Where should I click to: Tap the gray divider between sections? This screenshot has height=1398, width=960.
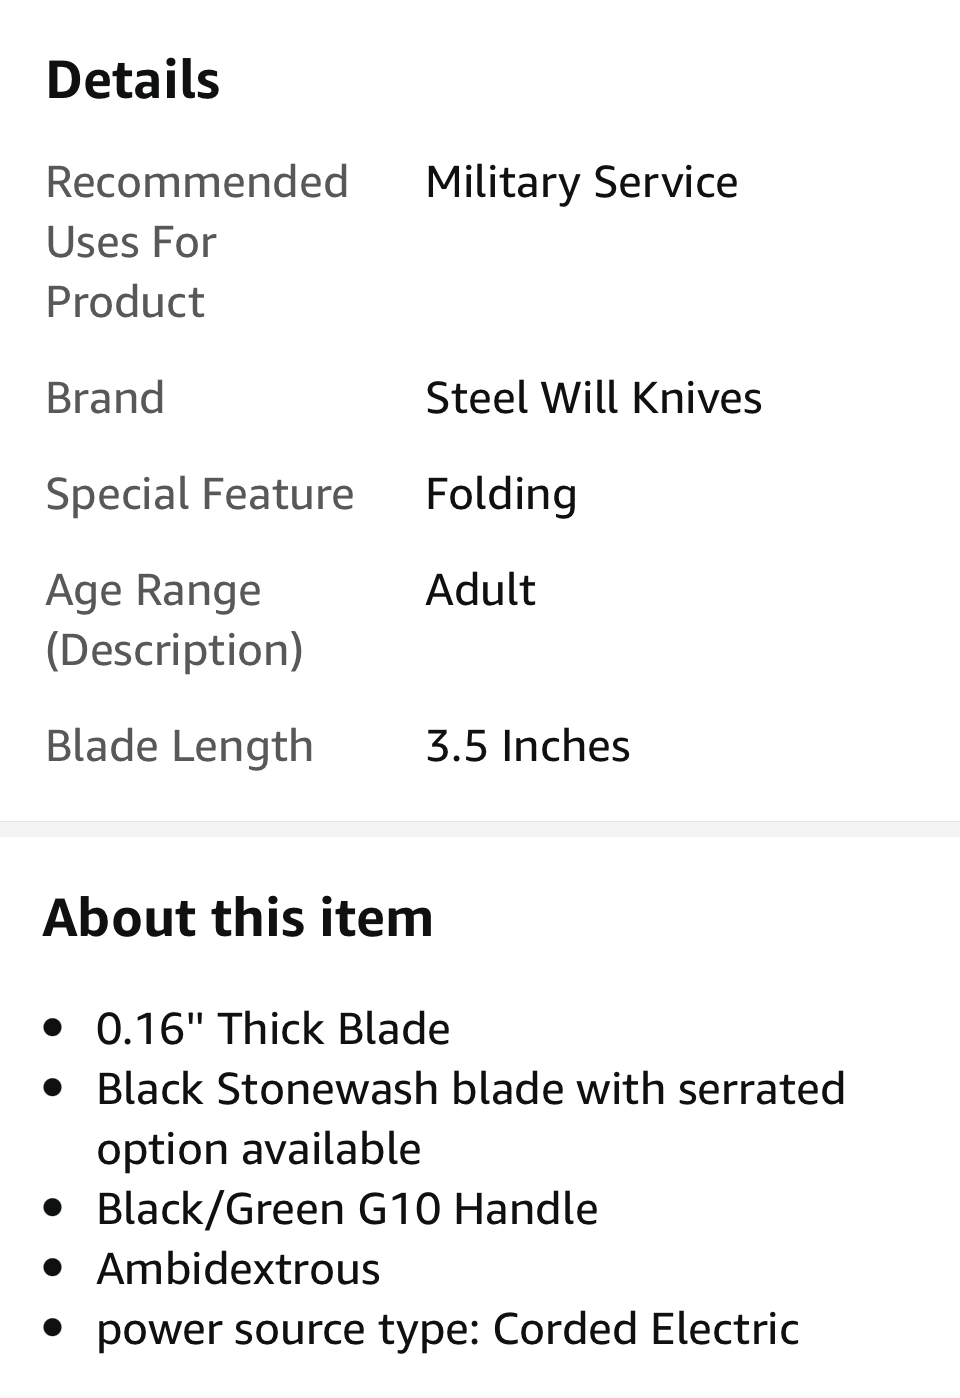tap(480, 829)
